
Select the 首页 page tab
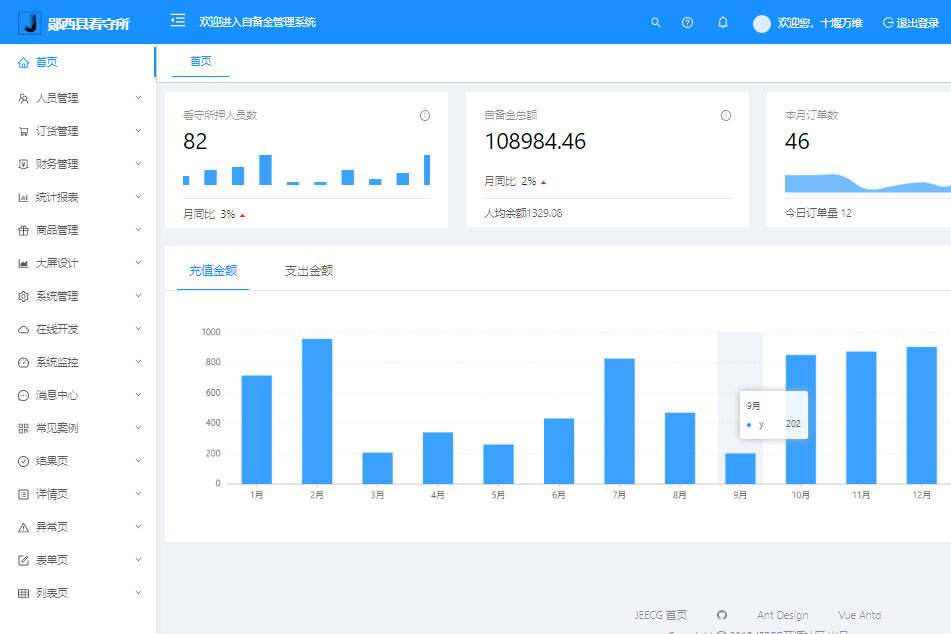coord(201,61)
